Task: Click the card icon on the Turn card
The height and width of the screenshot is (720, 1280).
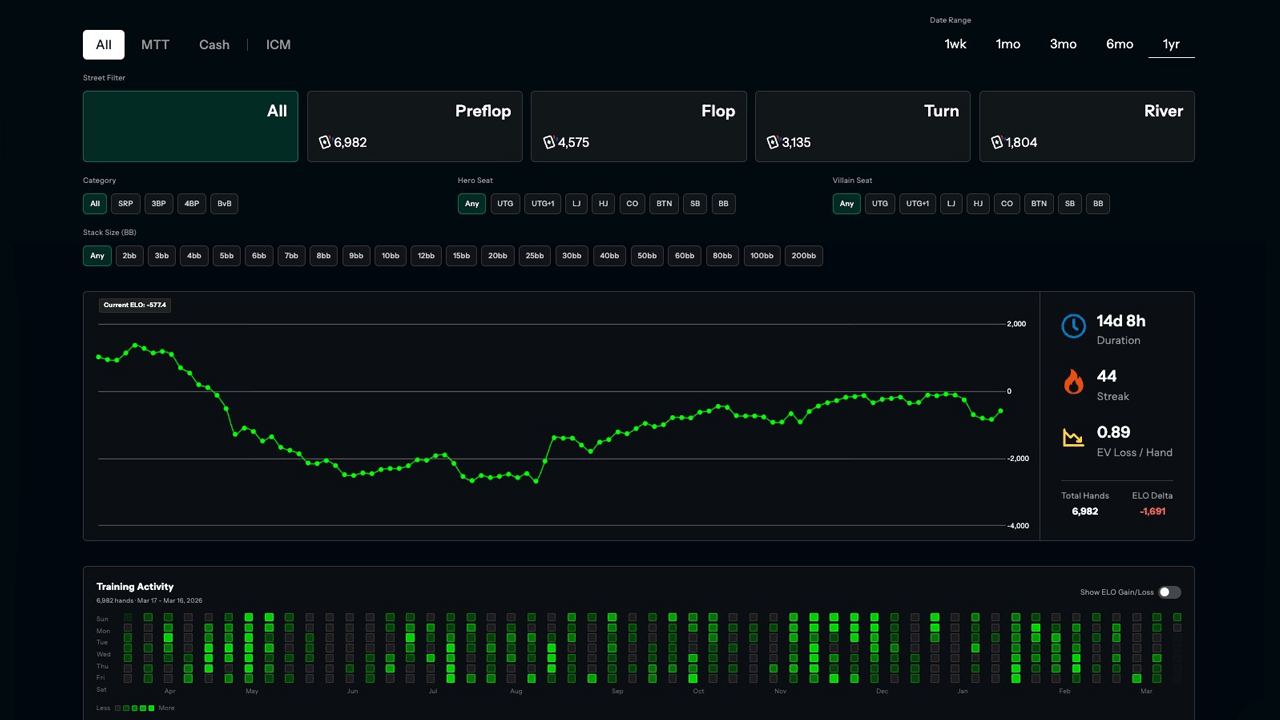Action: tap(773, 142)
